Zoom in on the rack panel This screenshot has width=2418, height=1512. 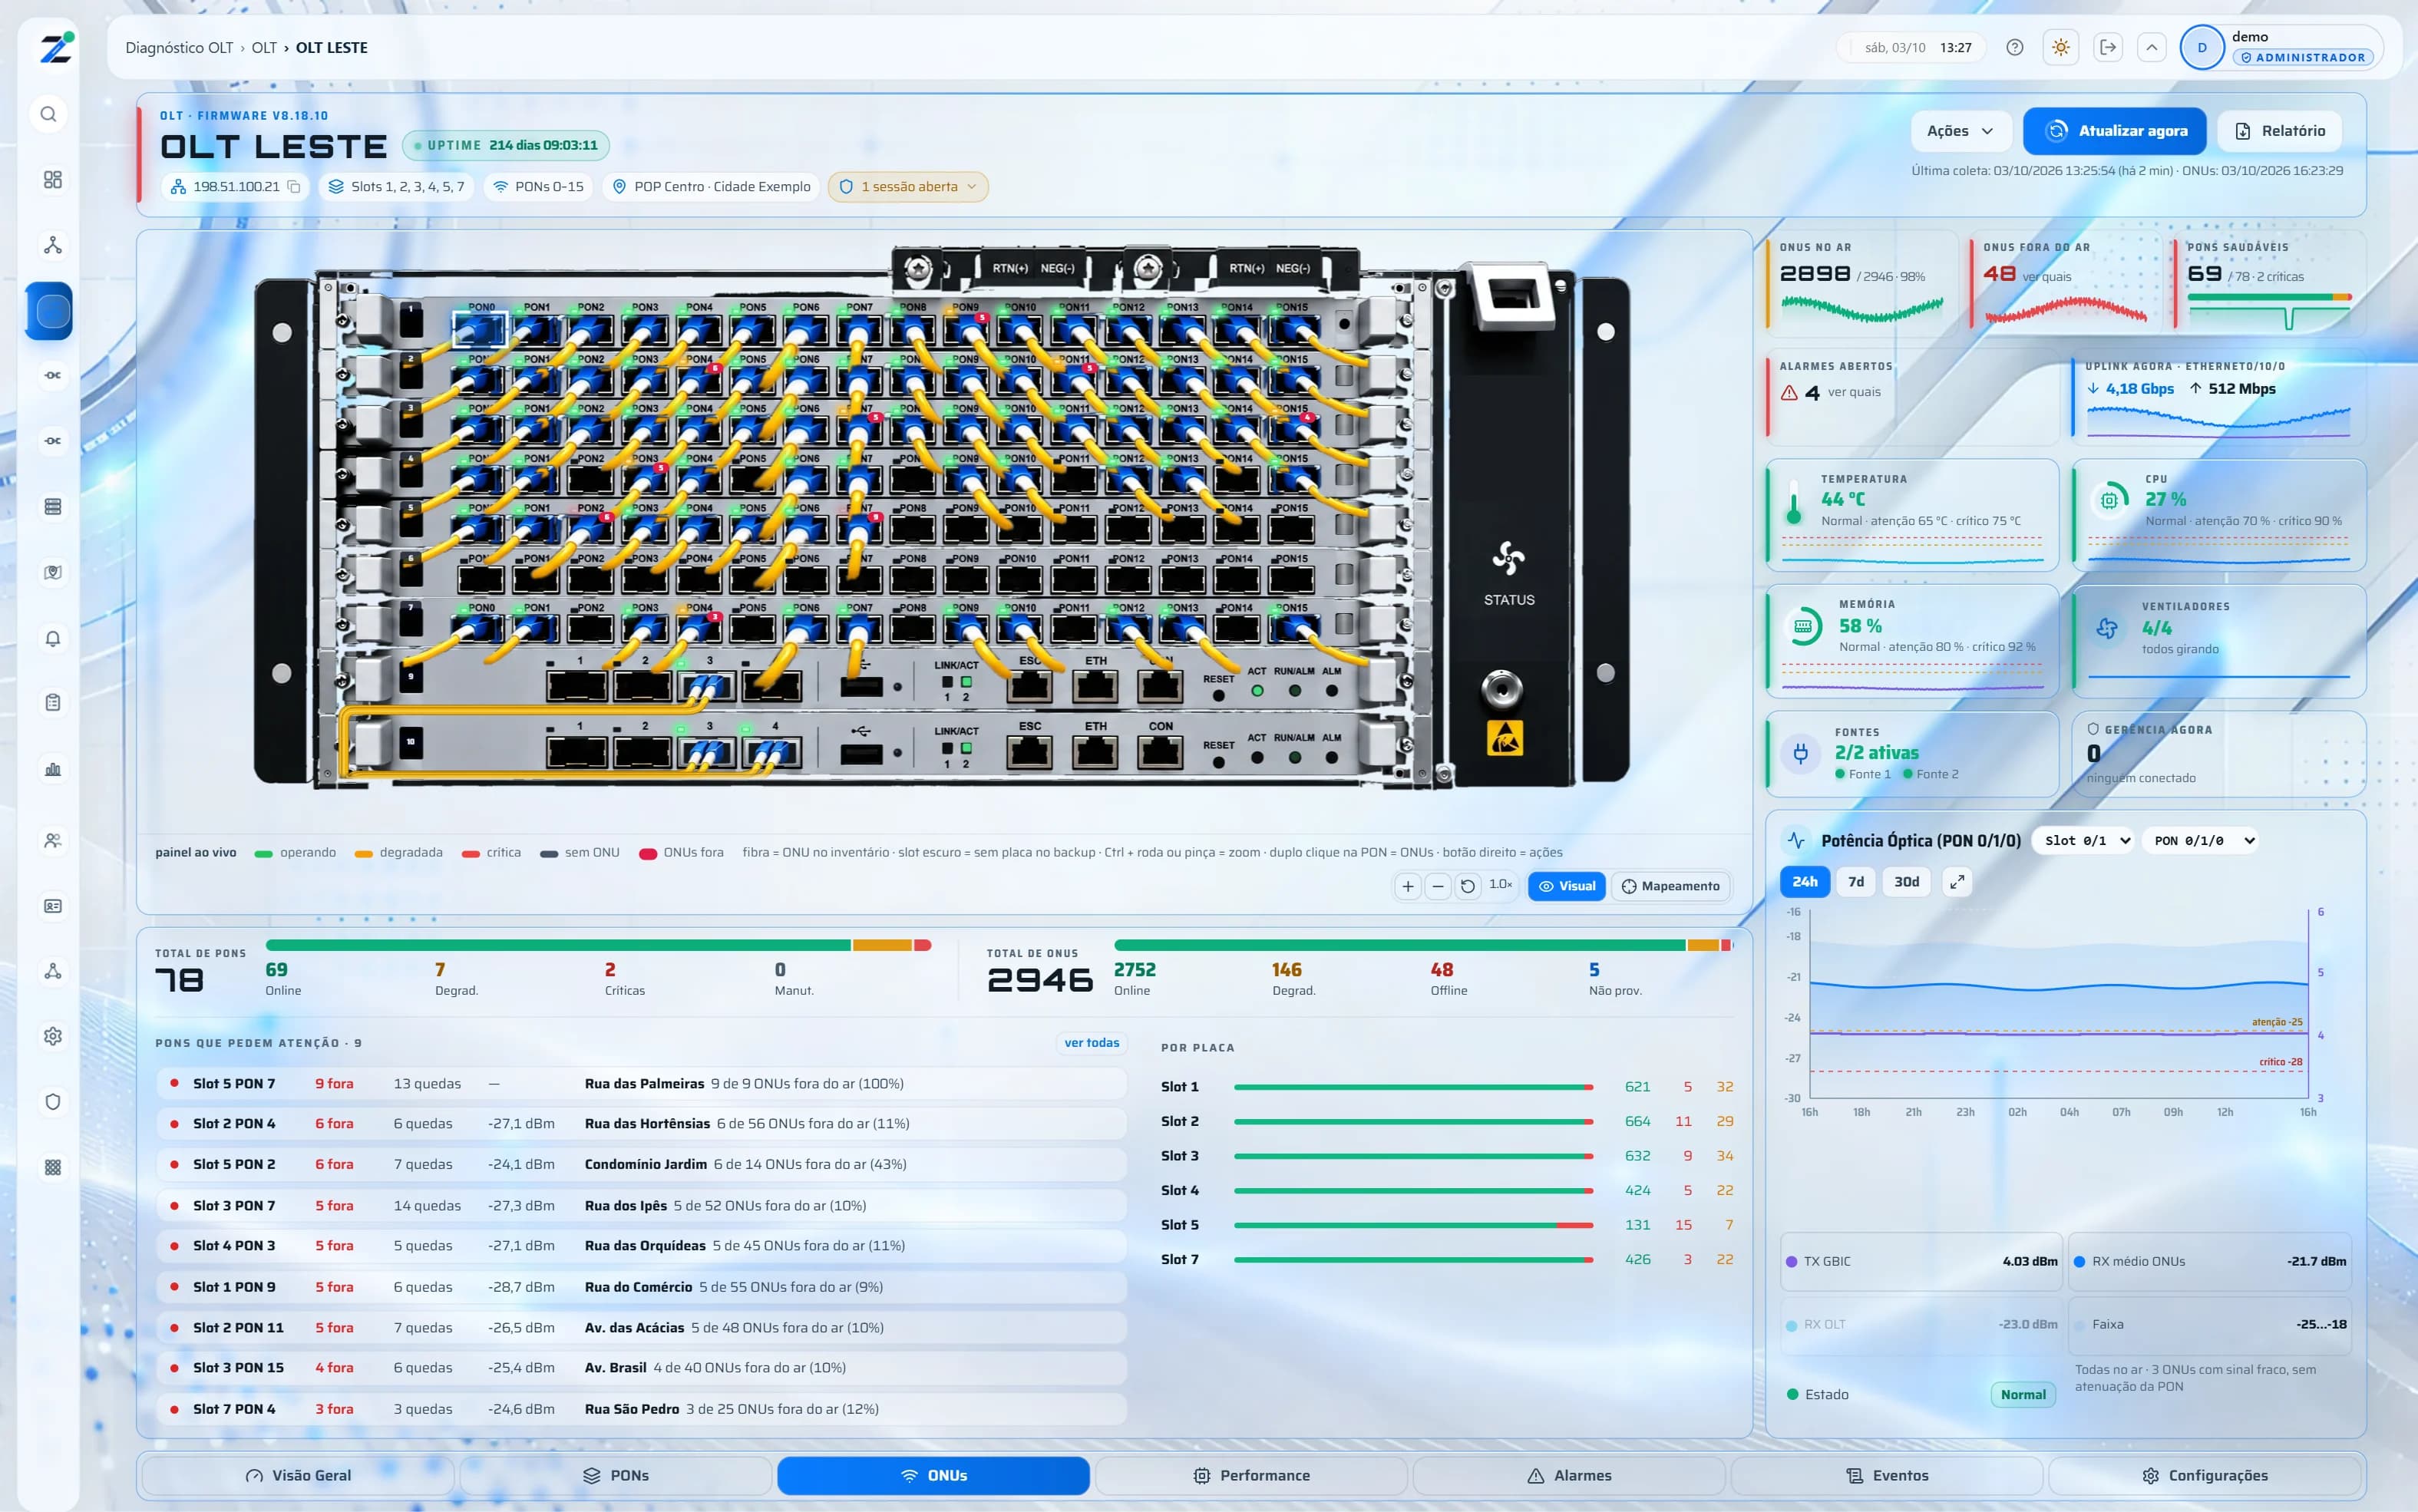pos(1408,886)
